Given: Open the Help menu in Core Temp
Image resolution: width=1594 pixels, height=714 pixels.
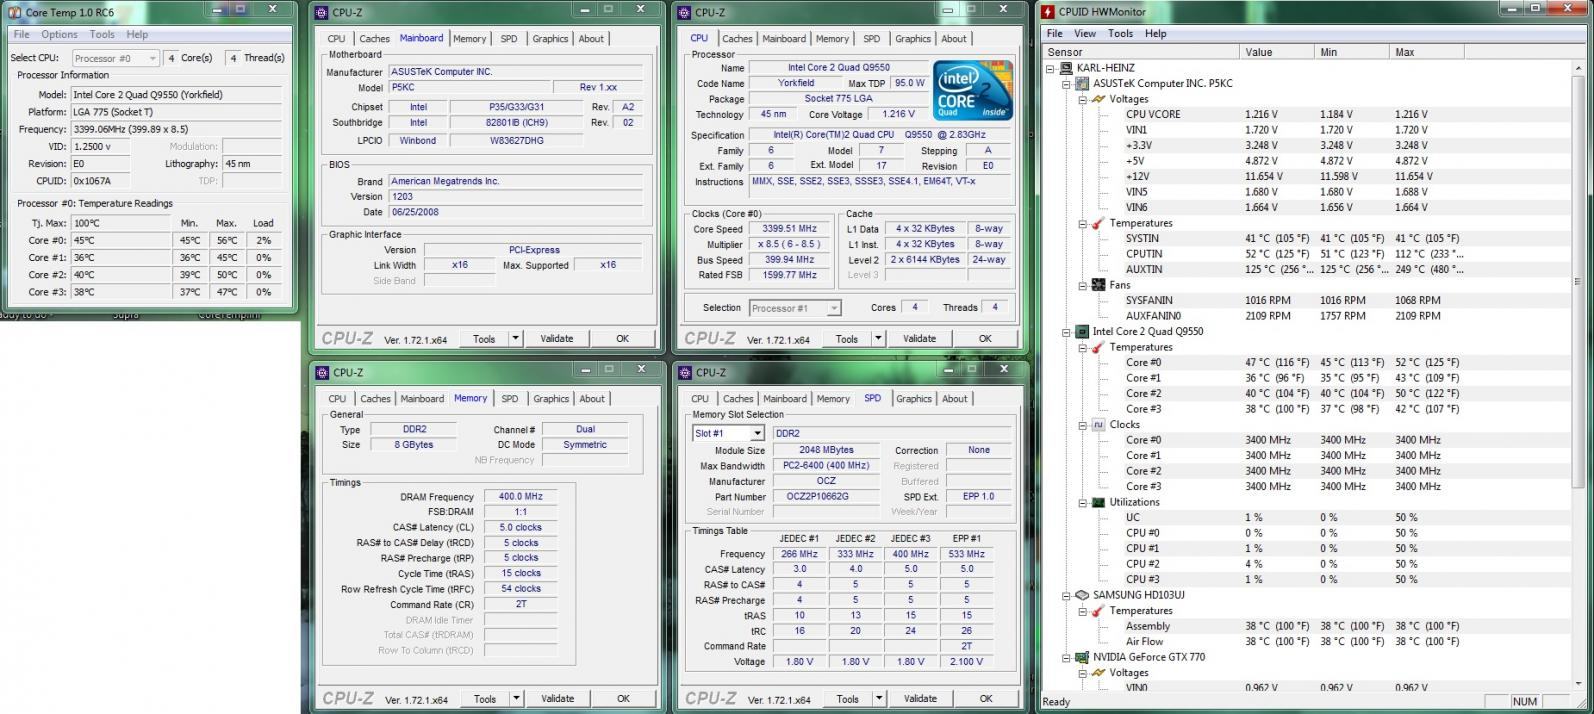Looking at the screenshot, I should [137, 34].
